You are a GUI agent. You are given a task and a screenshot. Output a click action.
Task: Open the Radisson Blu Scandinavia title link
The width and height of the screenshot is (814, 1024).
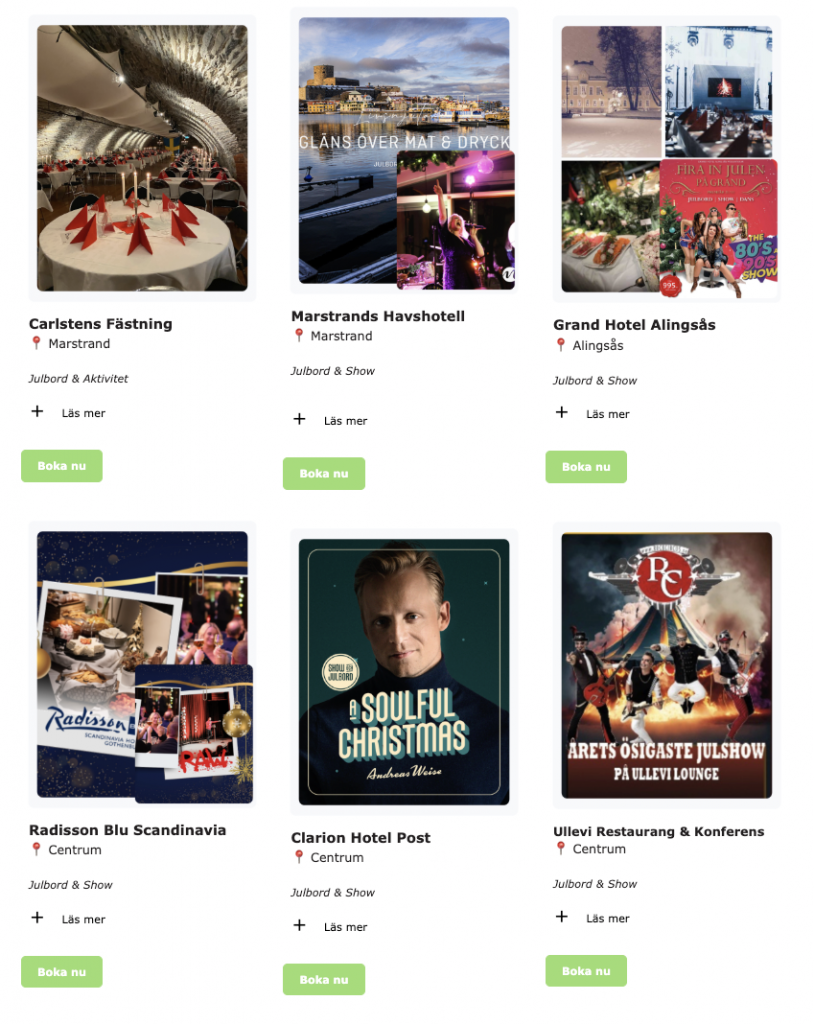pyautogui.click(x=127, y=830)
